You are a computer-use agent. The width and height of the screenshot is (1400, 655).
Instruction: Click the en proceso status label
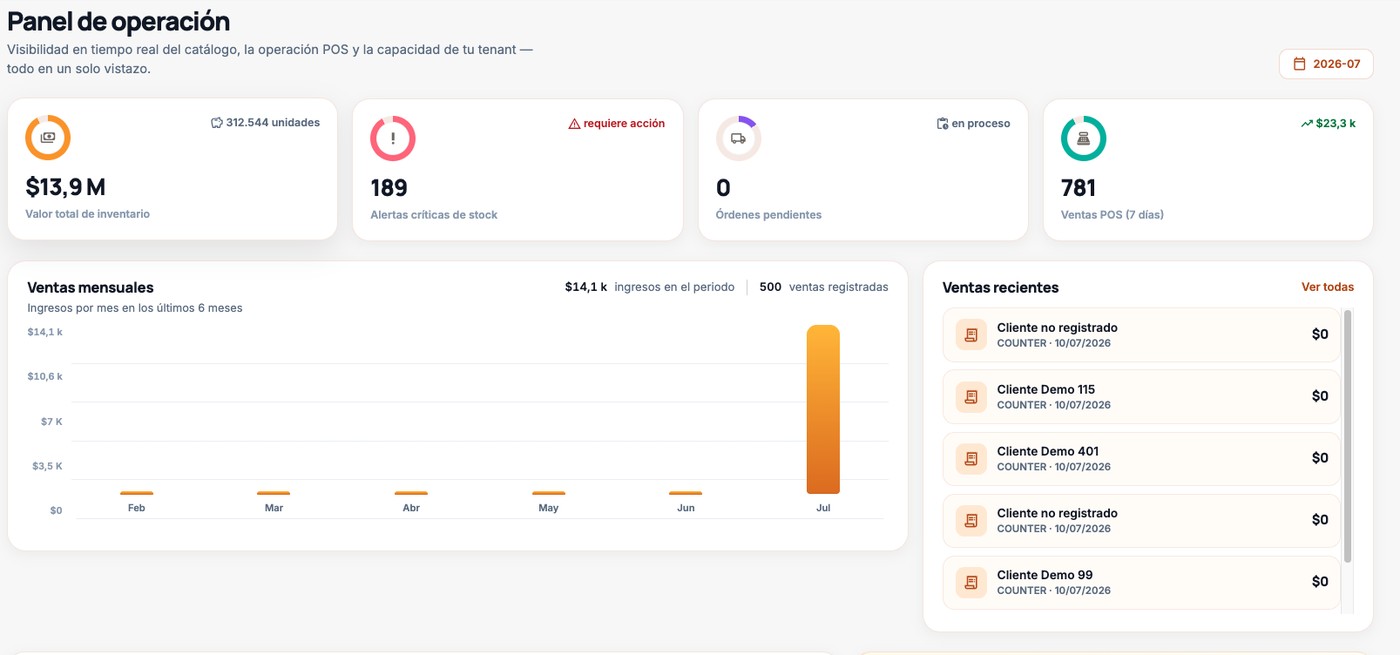(981, 124)
